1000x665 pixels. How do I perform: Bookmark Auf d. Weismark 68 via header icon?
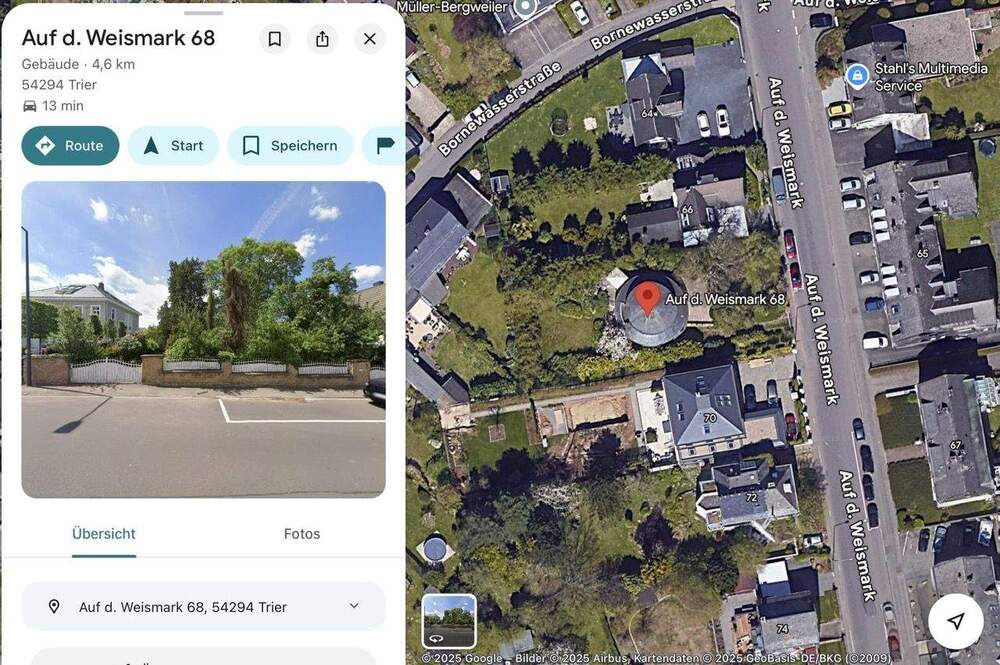pos(275,39)
